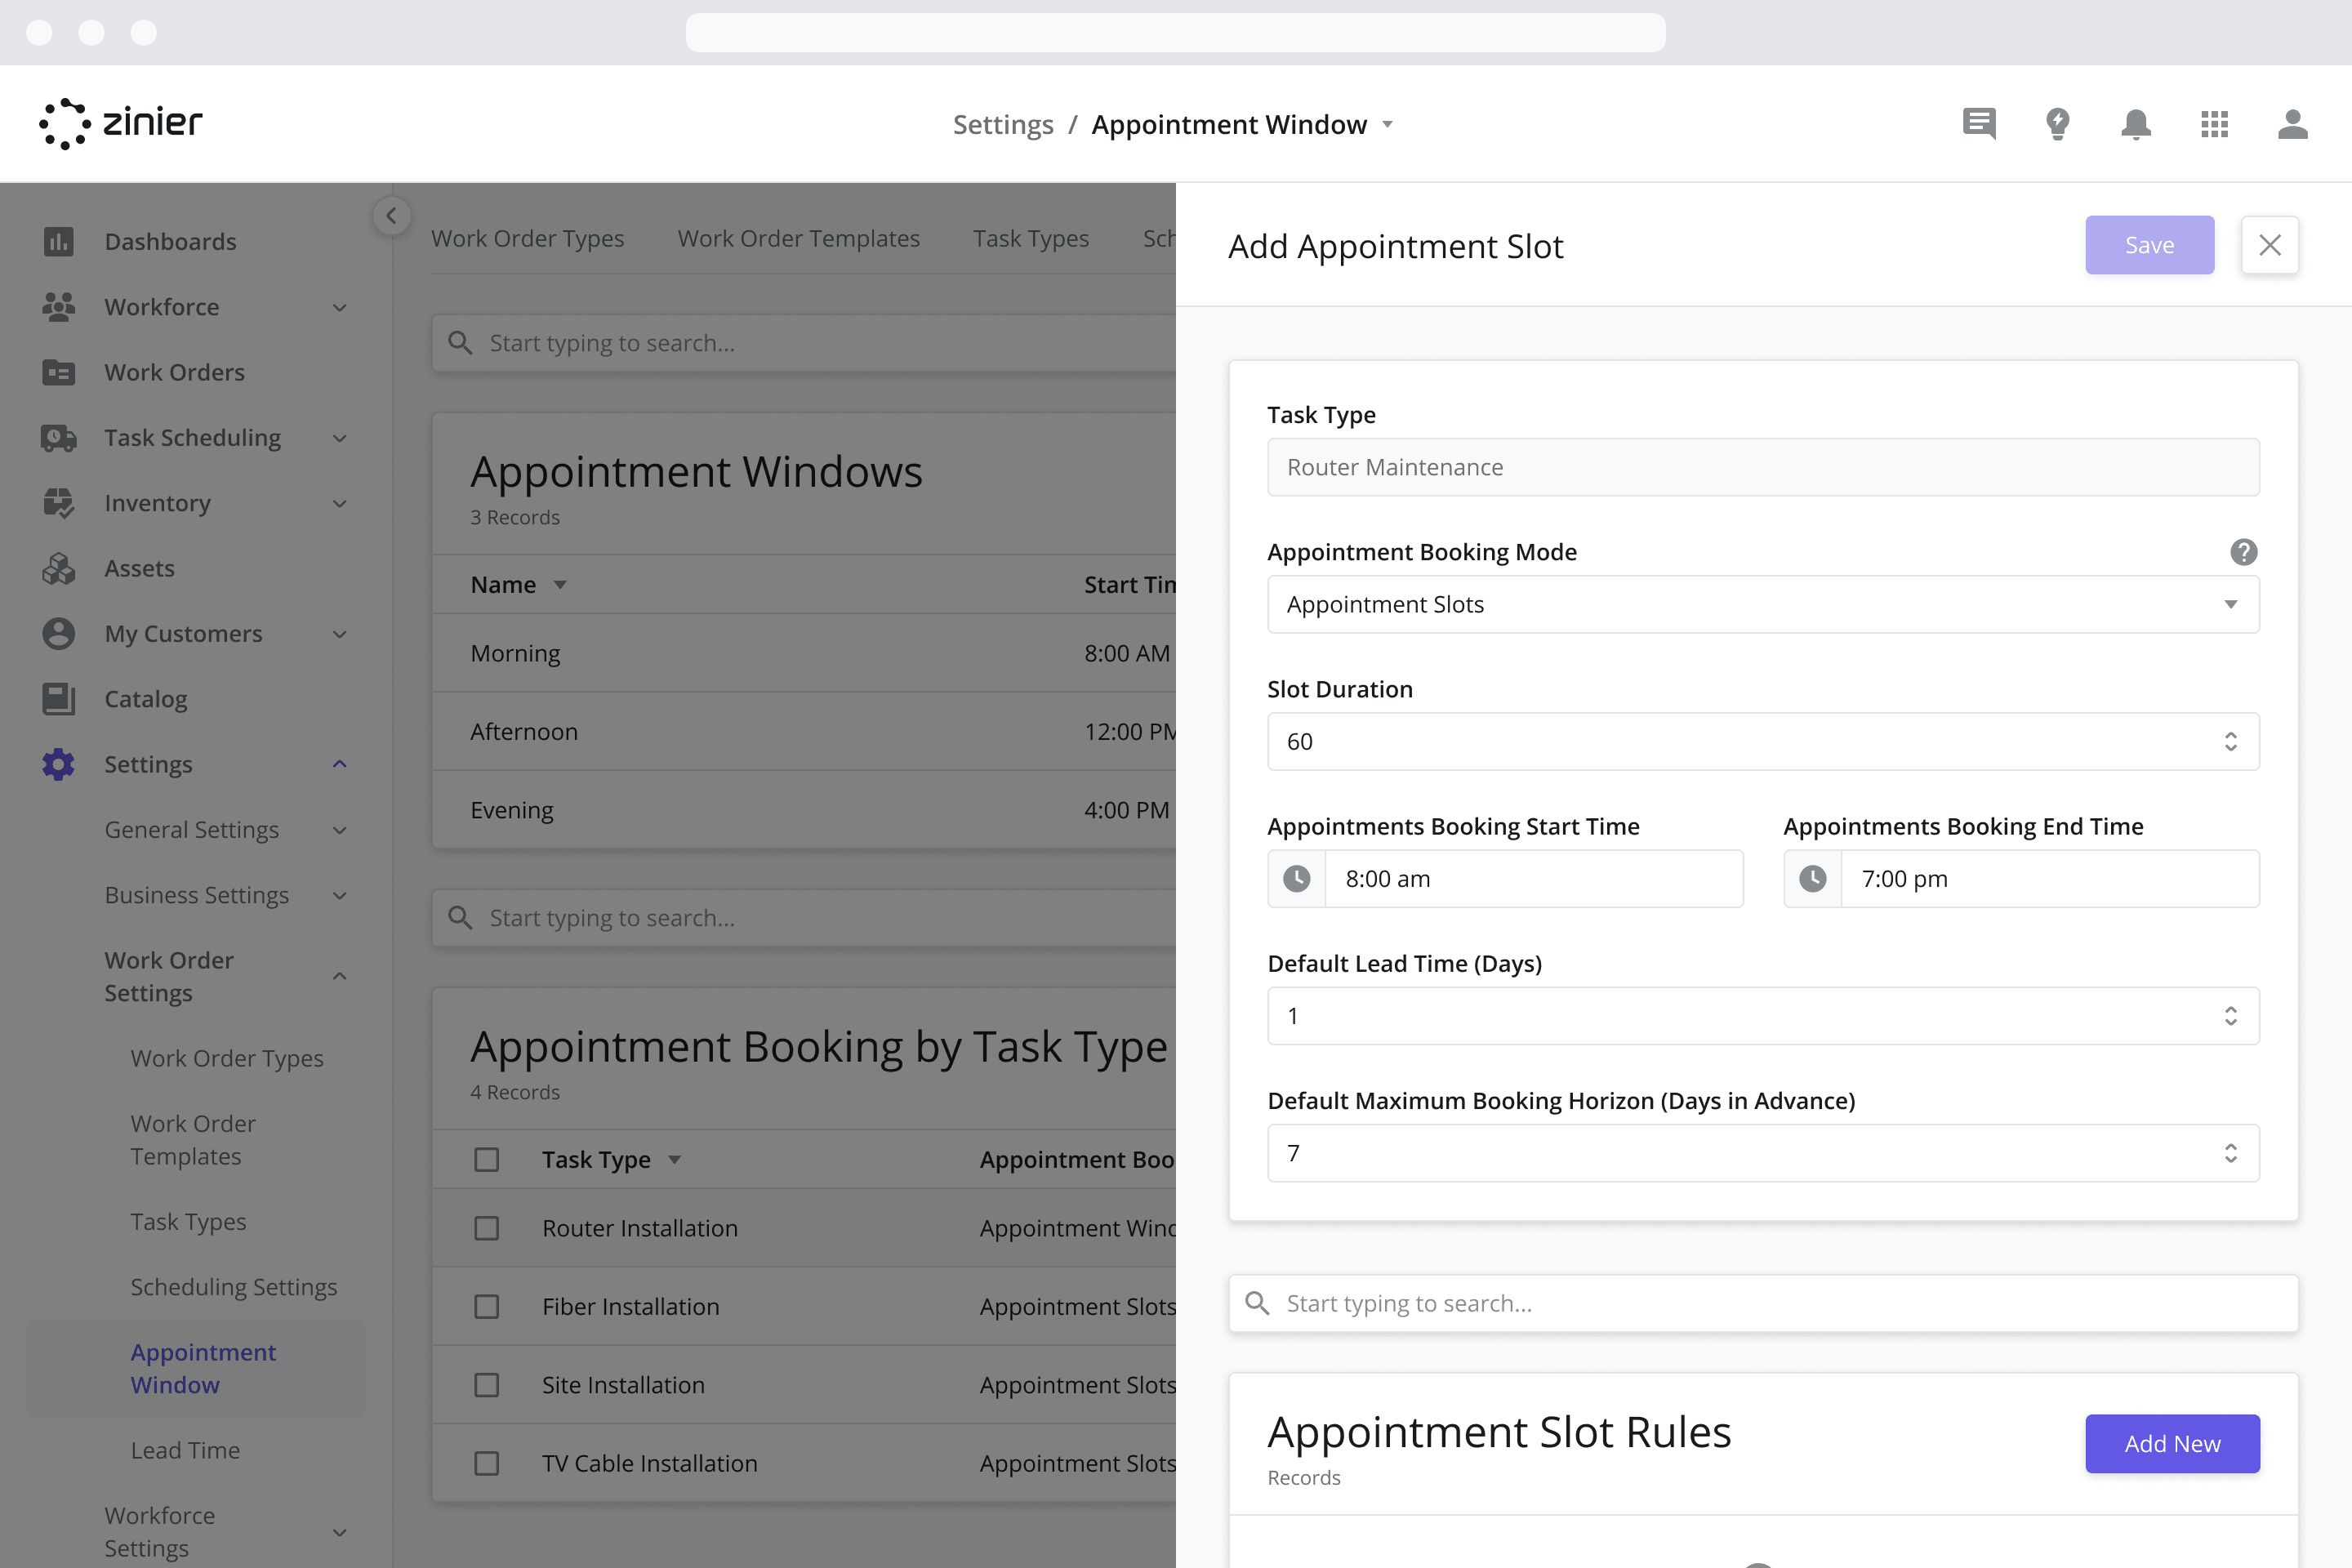Close the Add Appointment Slot panel

[2269, 245]
